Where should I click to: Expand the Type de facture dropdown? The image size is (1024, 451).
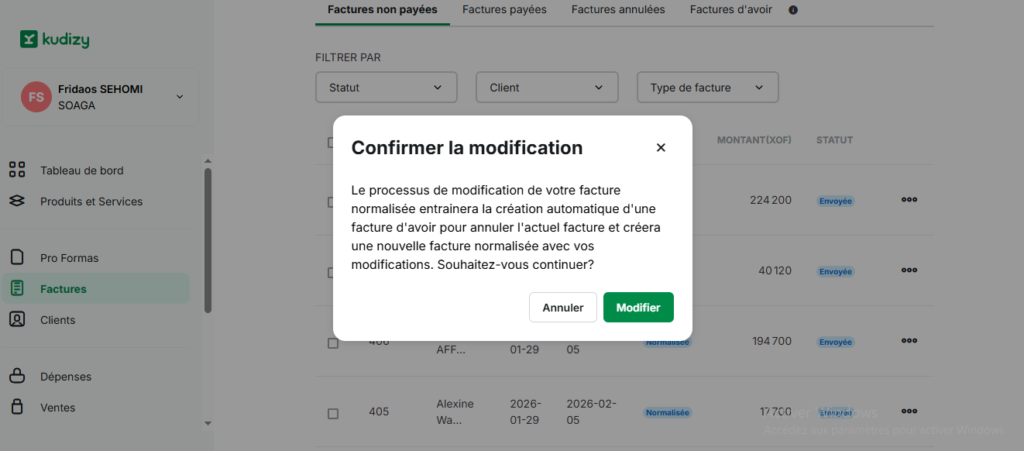pyautogui.click(x=707, y=88)
